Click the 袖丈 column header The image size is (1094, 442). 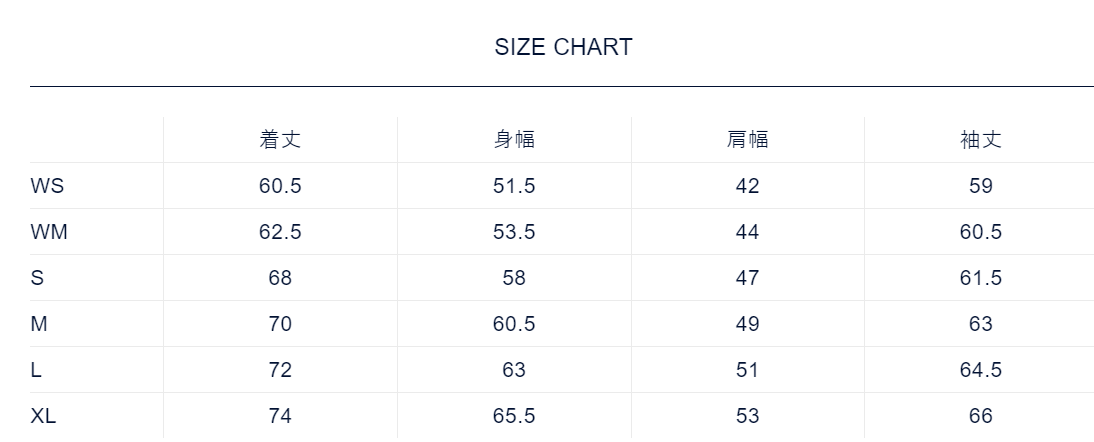[980, 140]
